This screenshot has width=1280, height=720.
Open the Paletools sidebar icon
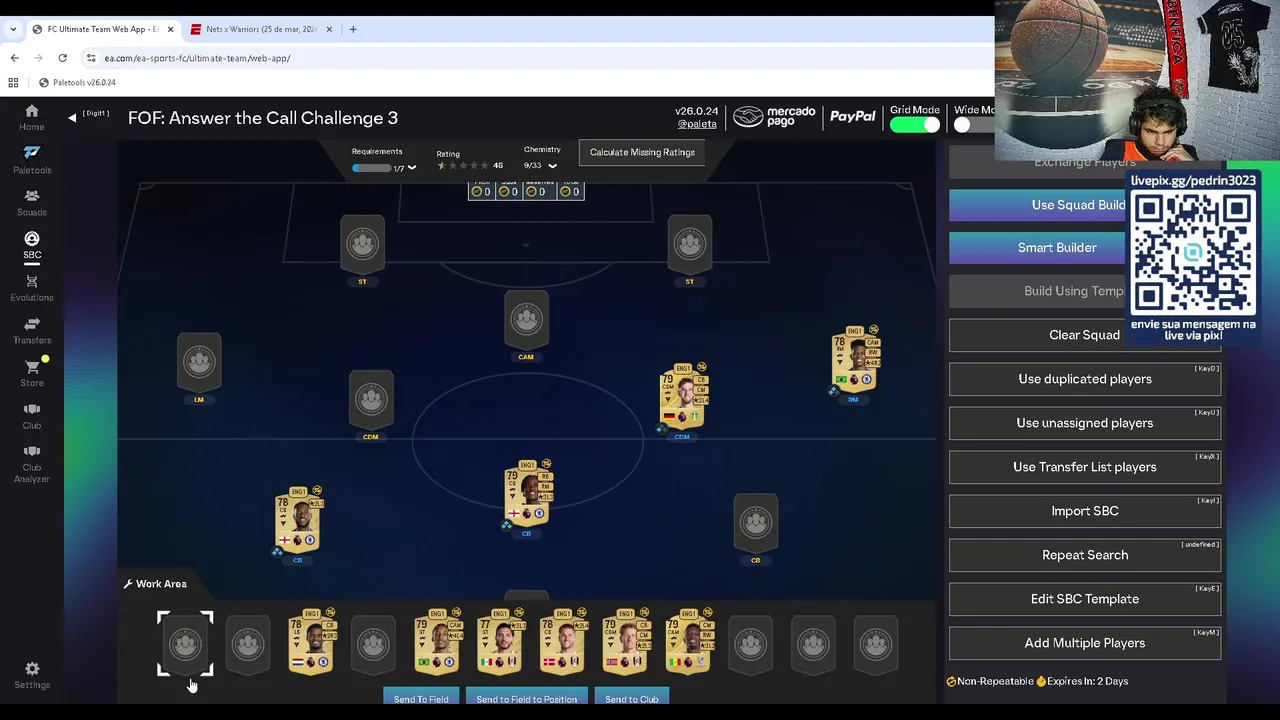click(32, 159)
